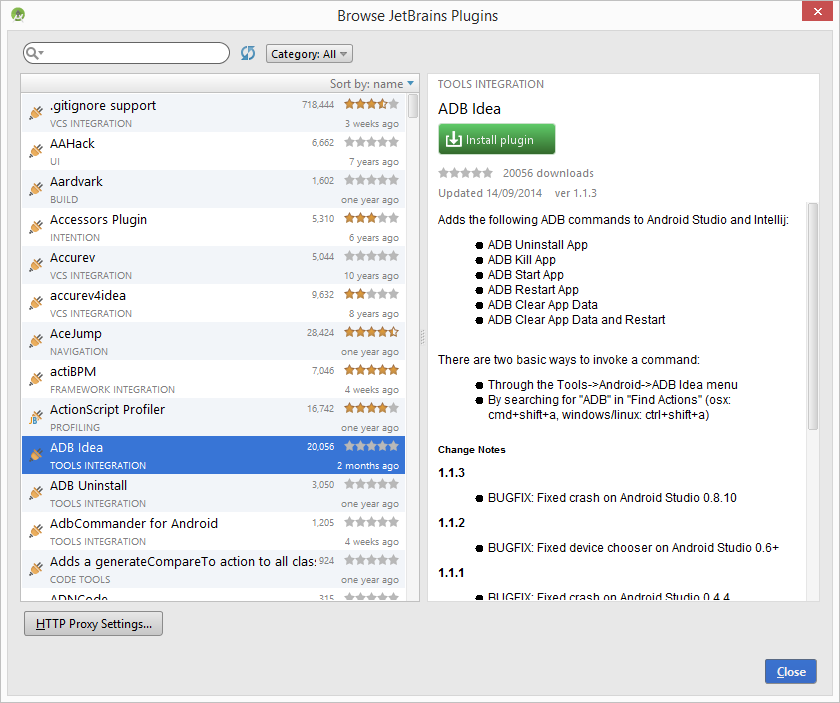The image size is (840, 703).
Task: Click the 'Change Notes' heading
Action: (x=471, y=450)
